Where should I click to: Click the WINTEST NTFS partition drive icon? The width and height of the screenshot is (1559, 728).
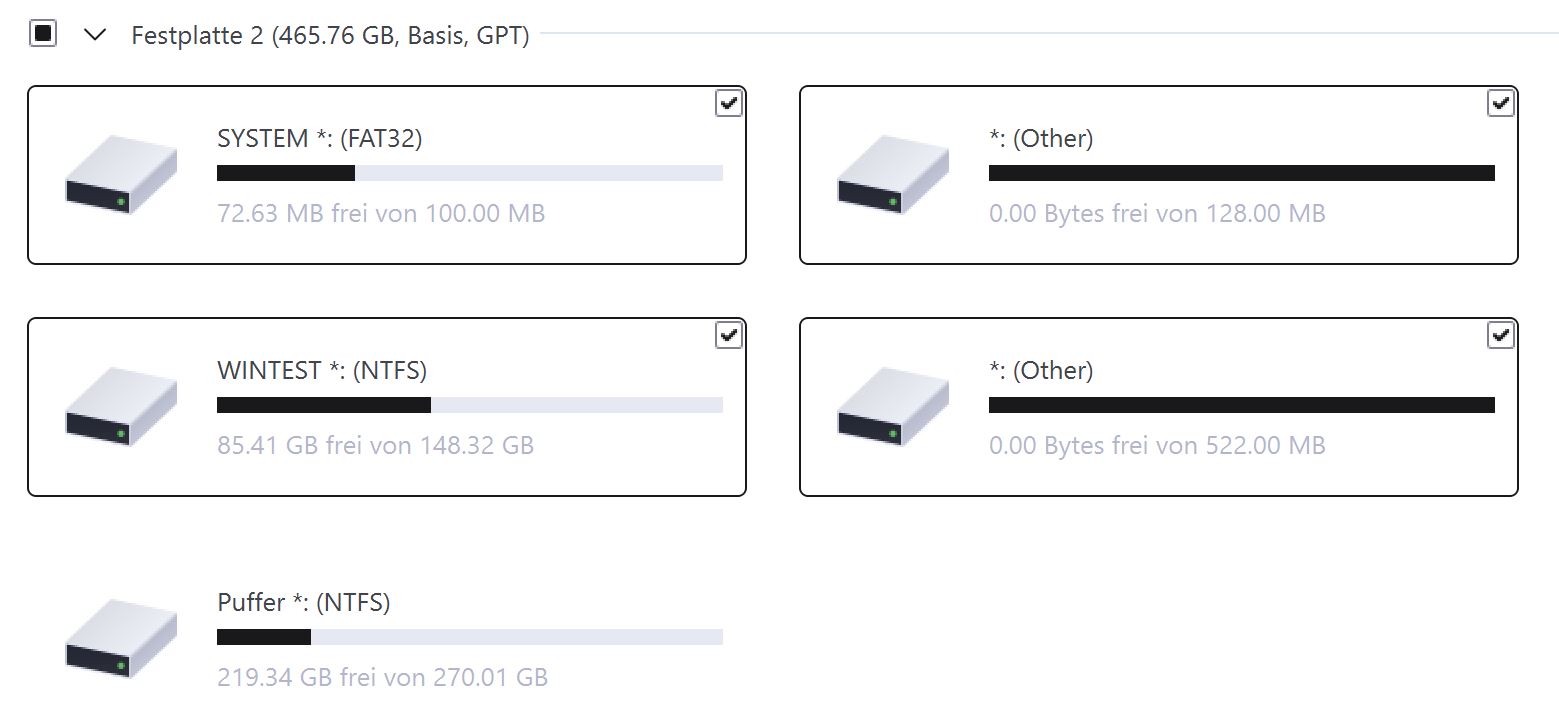[121, 408]
